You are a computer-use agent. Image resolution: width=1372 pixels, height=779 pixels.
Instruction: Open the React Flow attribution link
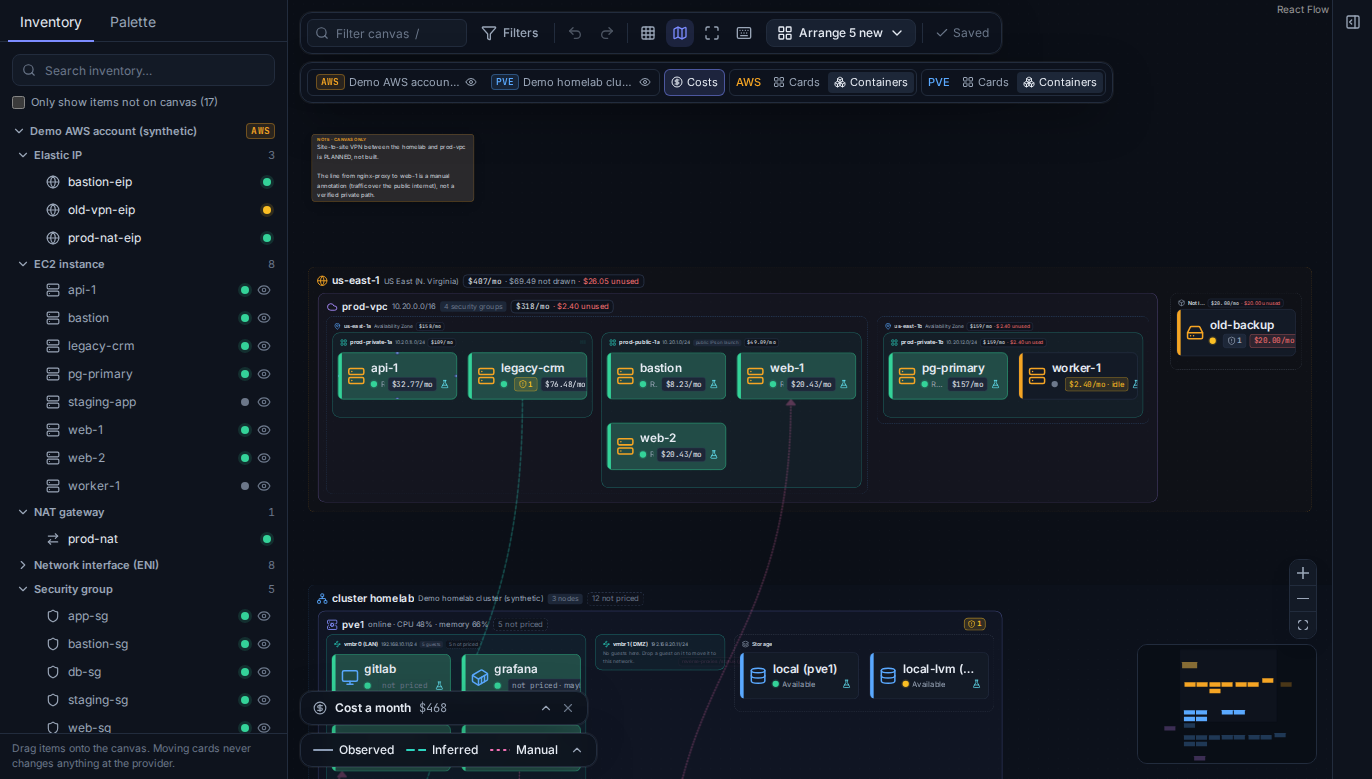pyautogui.click(x=1303, y=9)
